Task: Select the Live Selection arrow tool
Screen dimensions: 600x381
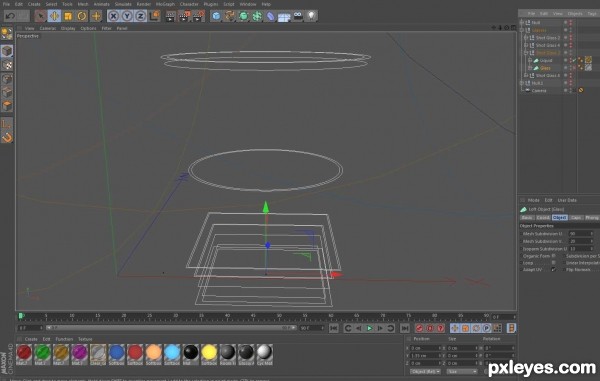Action: click(40, 16)
